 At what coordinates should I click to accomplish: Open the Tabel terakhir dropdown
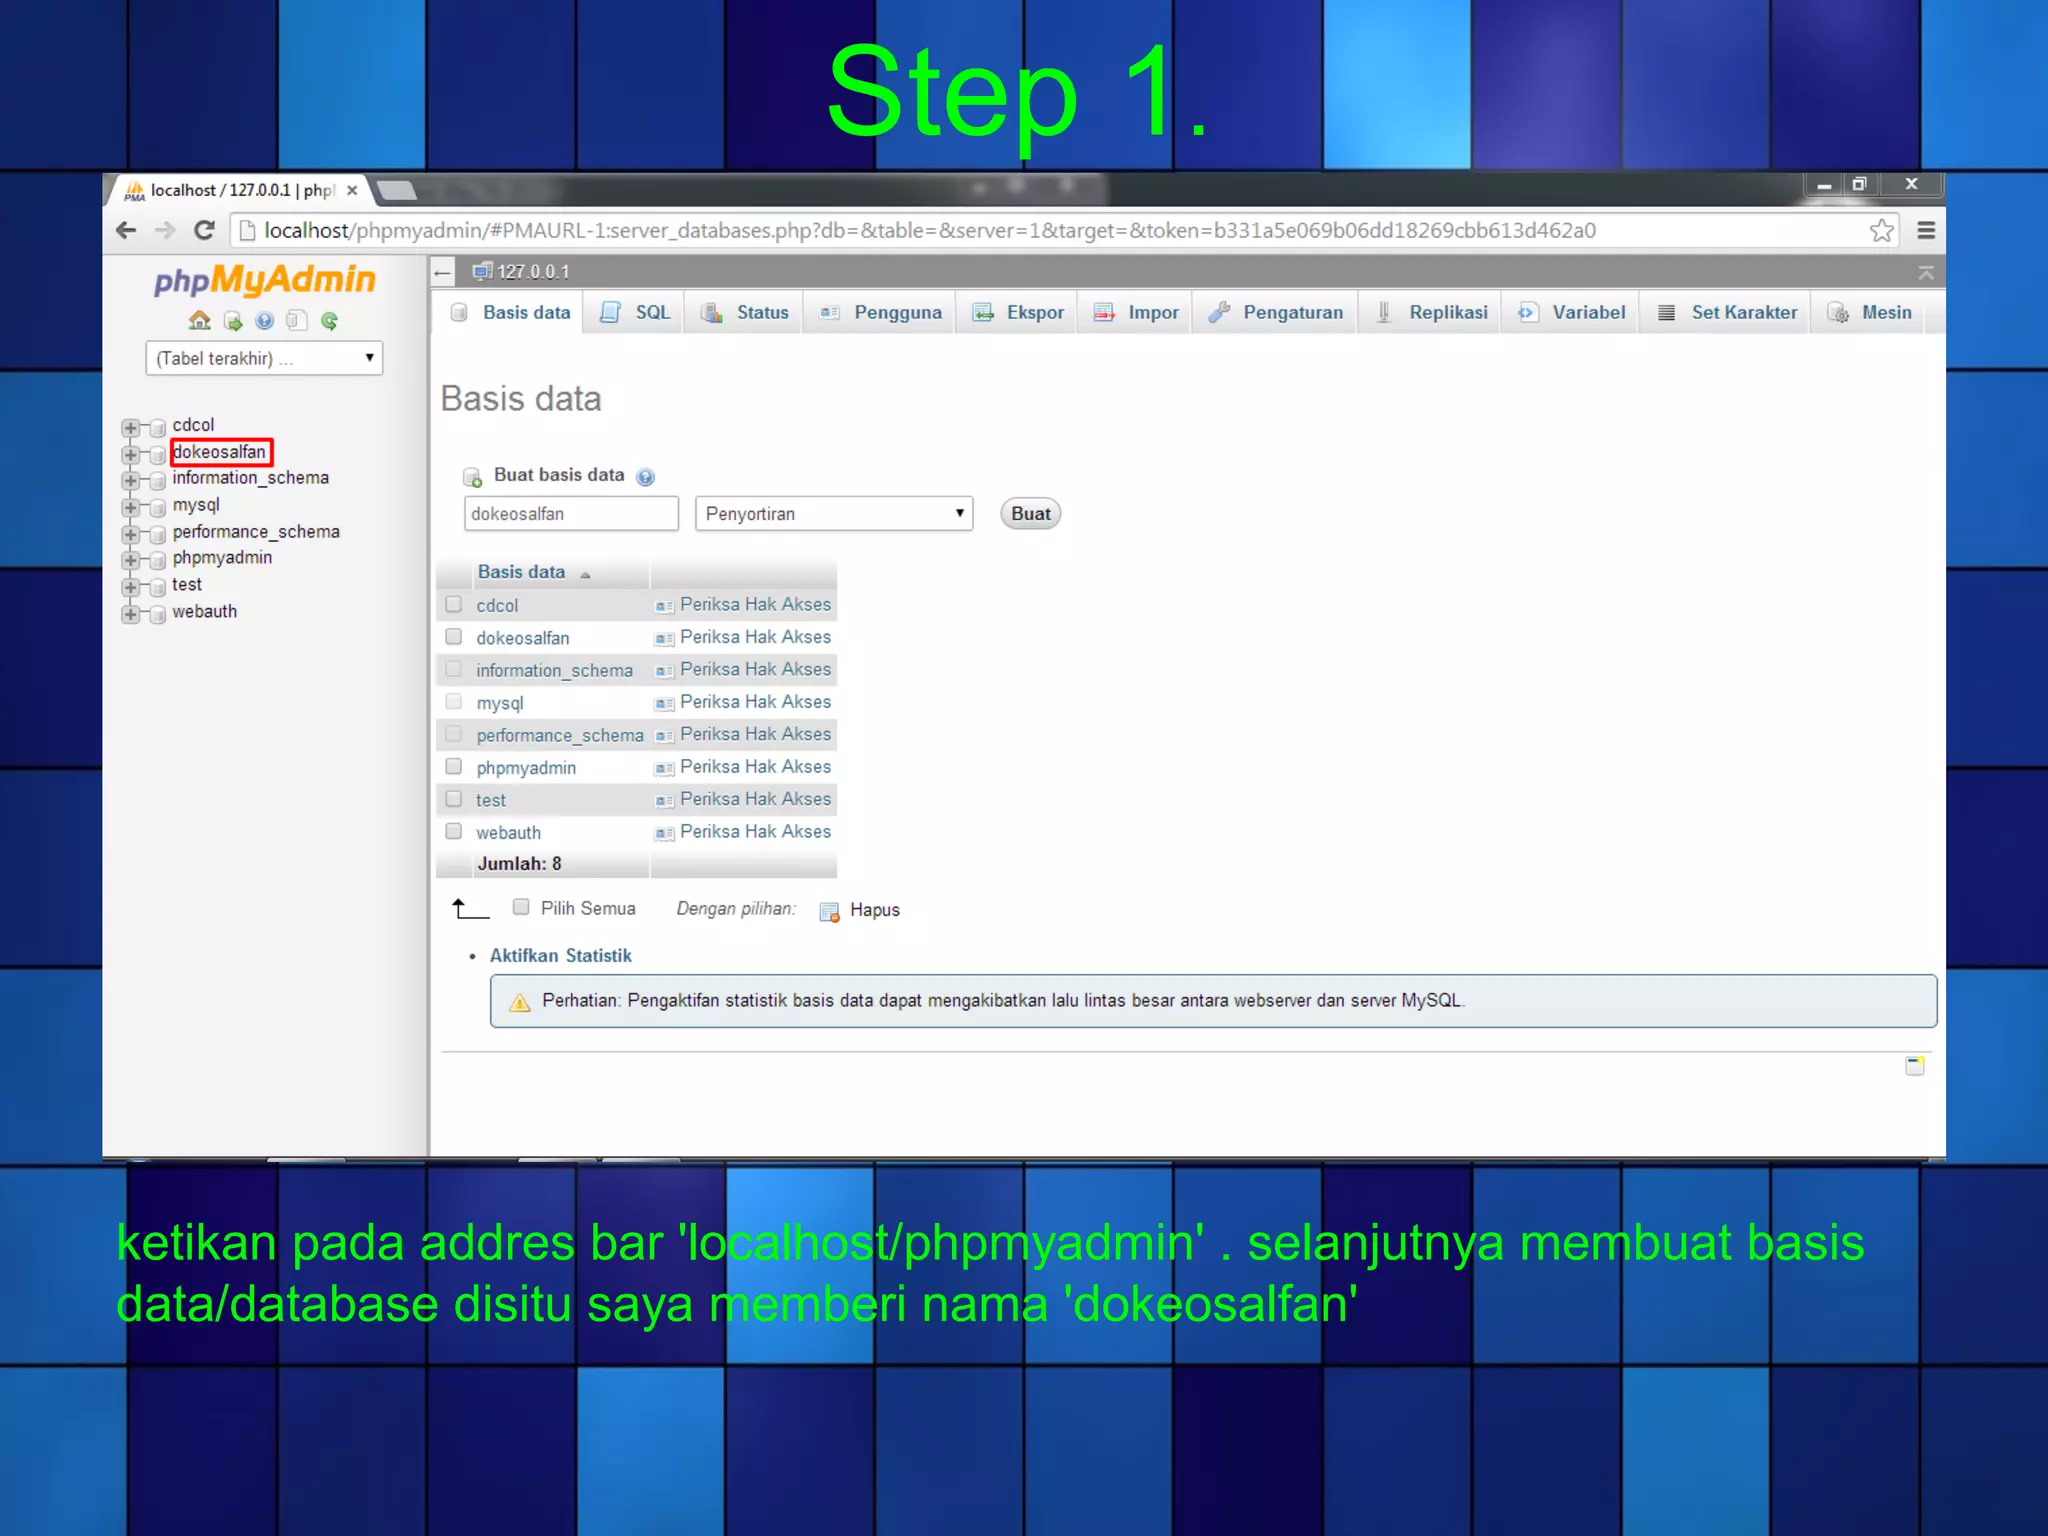pos(264,358)
